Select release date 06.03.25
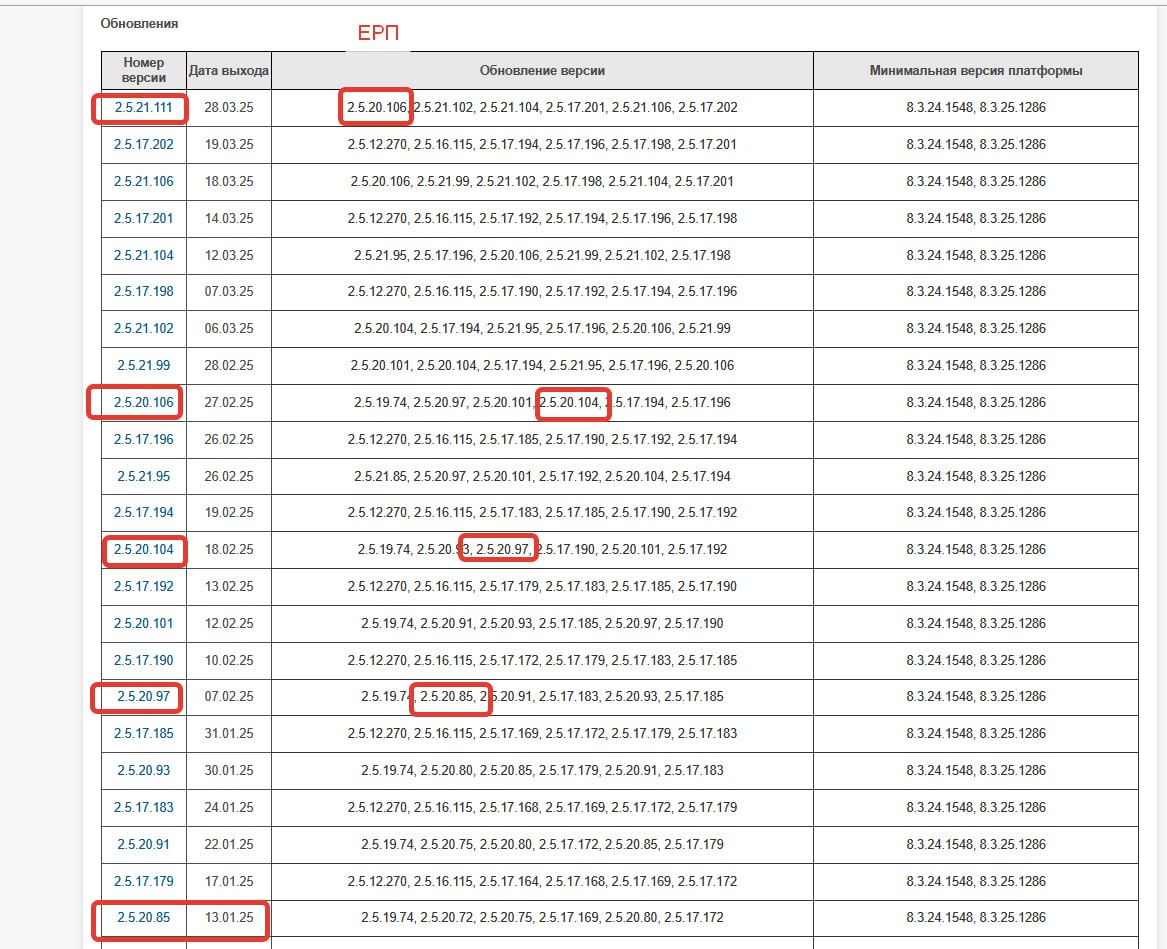Screen dimensions: 1167x949 (228, 329)
